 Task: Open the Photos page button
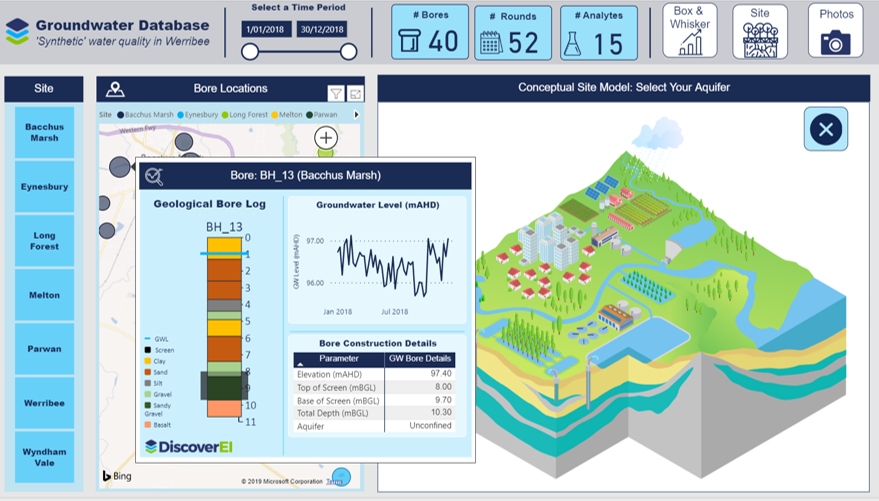click(835, 31)
